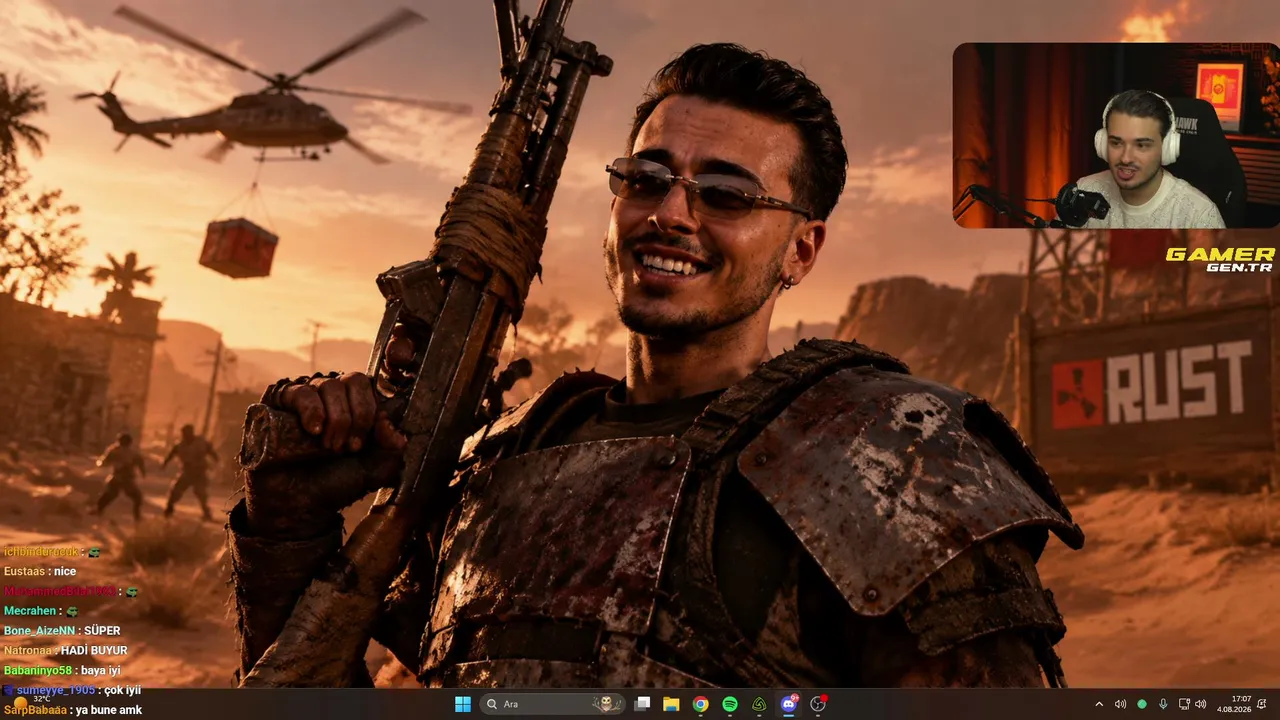The width and height of the screenshot is (1280, 720).
Task: Open Spotify from the taskbar
Action: (730, 704)
